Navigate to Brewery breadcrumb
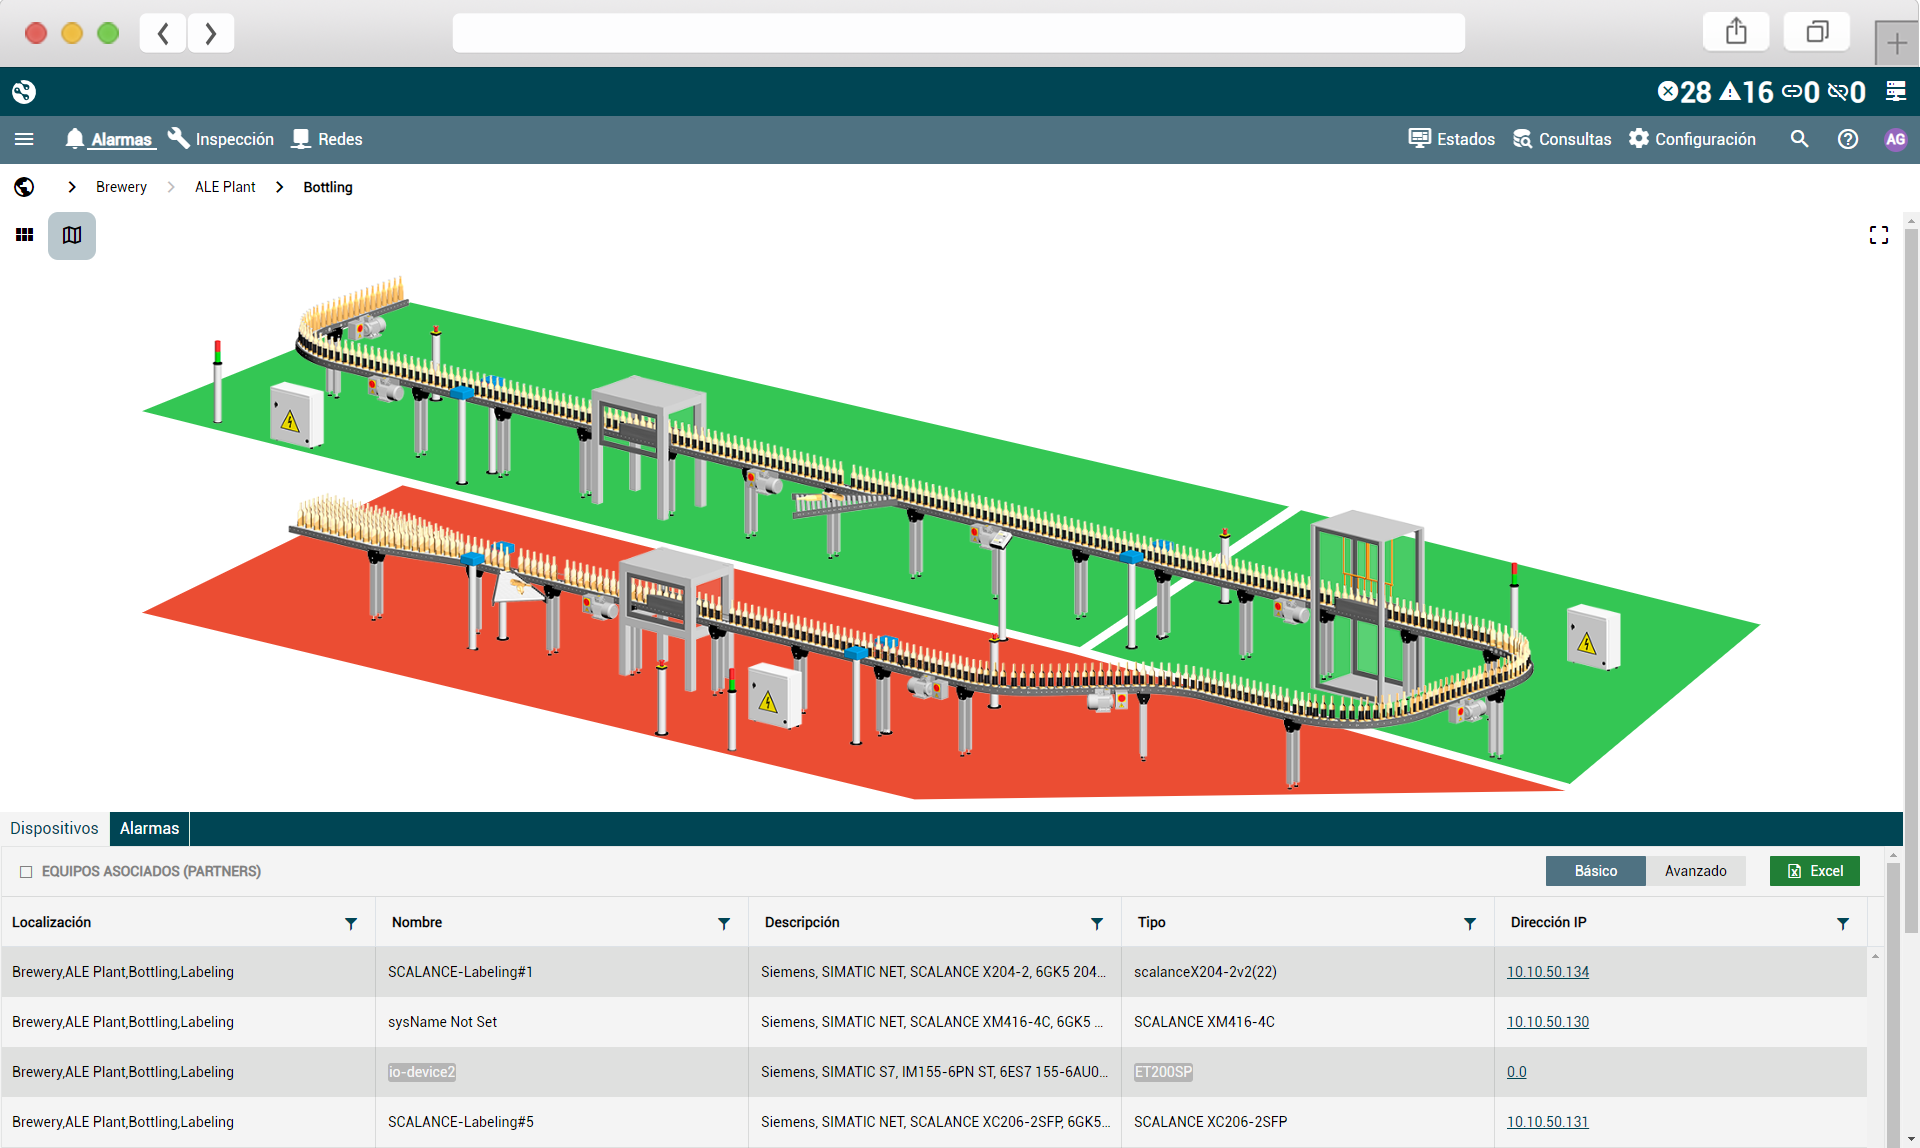The image size is (1920, 1148). [121, 187]
